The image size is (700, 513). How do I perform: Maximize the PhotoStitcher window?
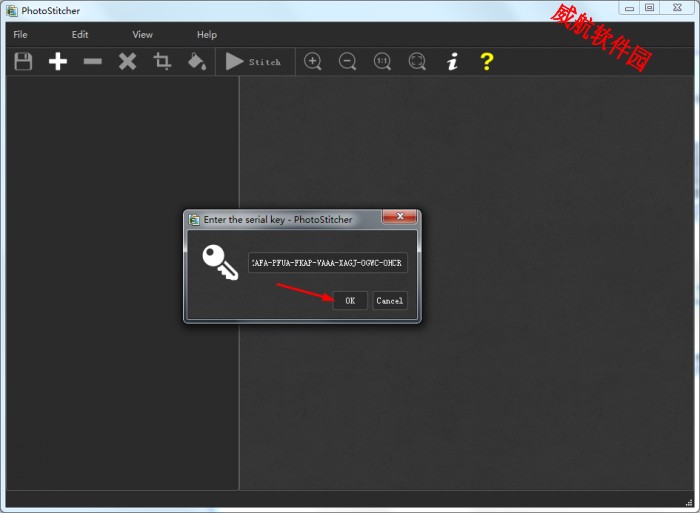tap(650, 8)
